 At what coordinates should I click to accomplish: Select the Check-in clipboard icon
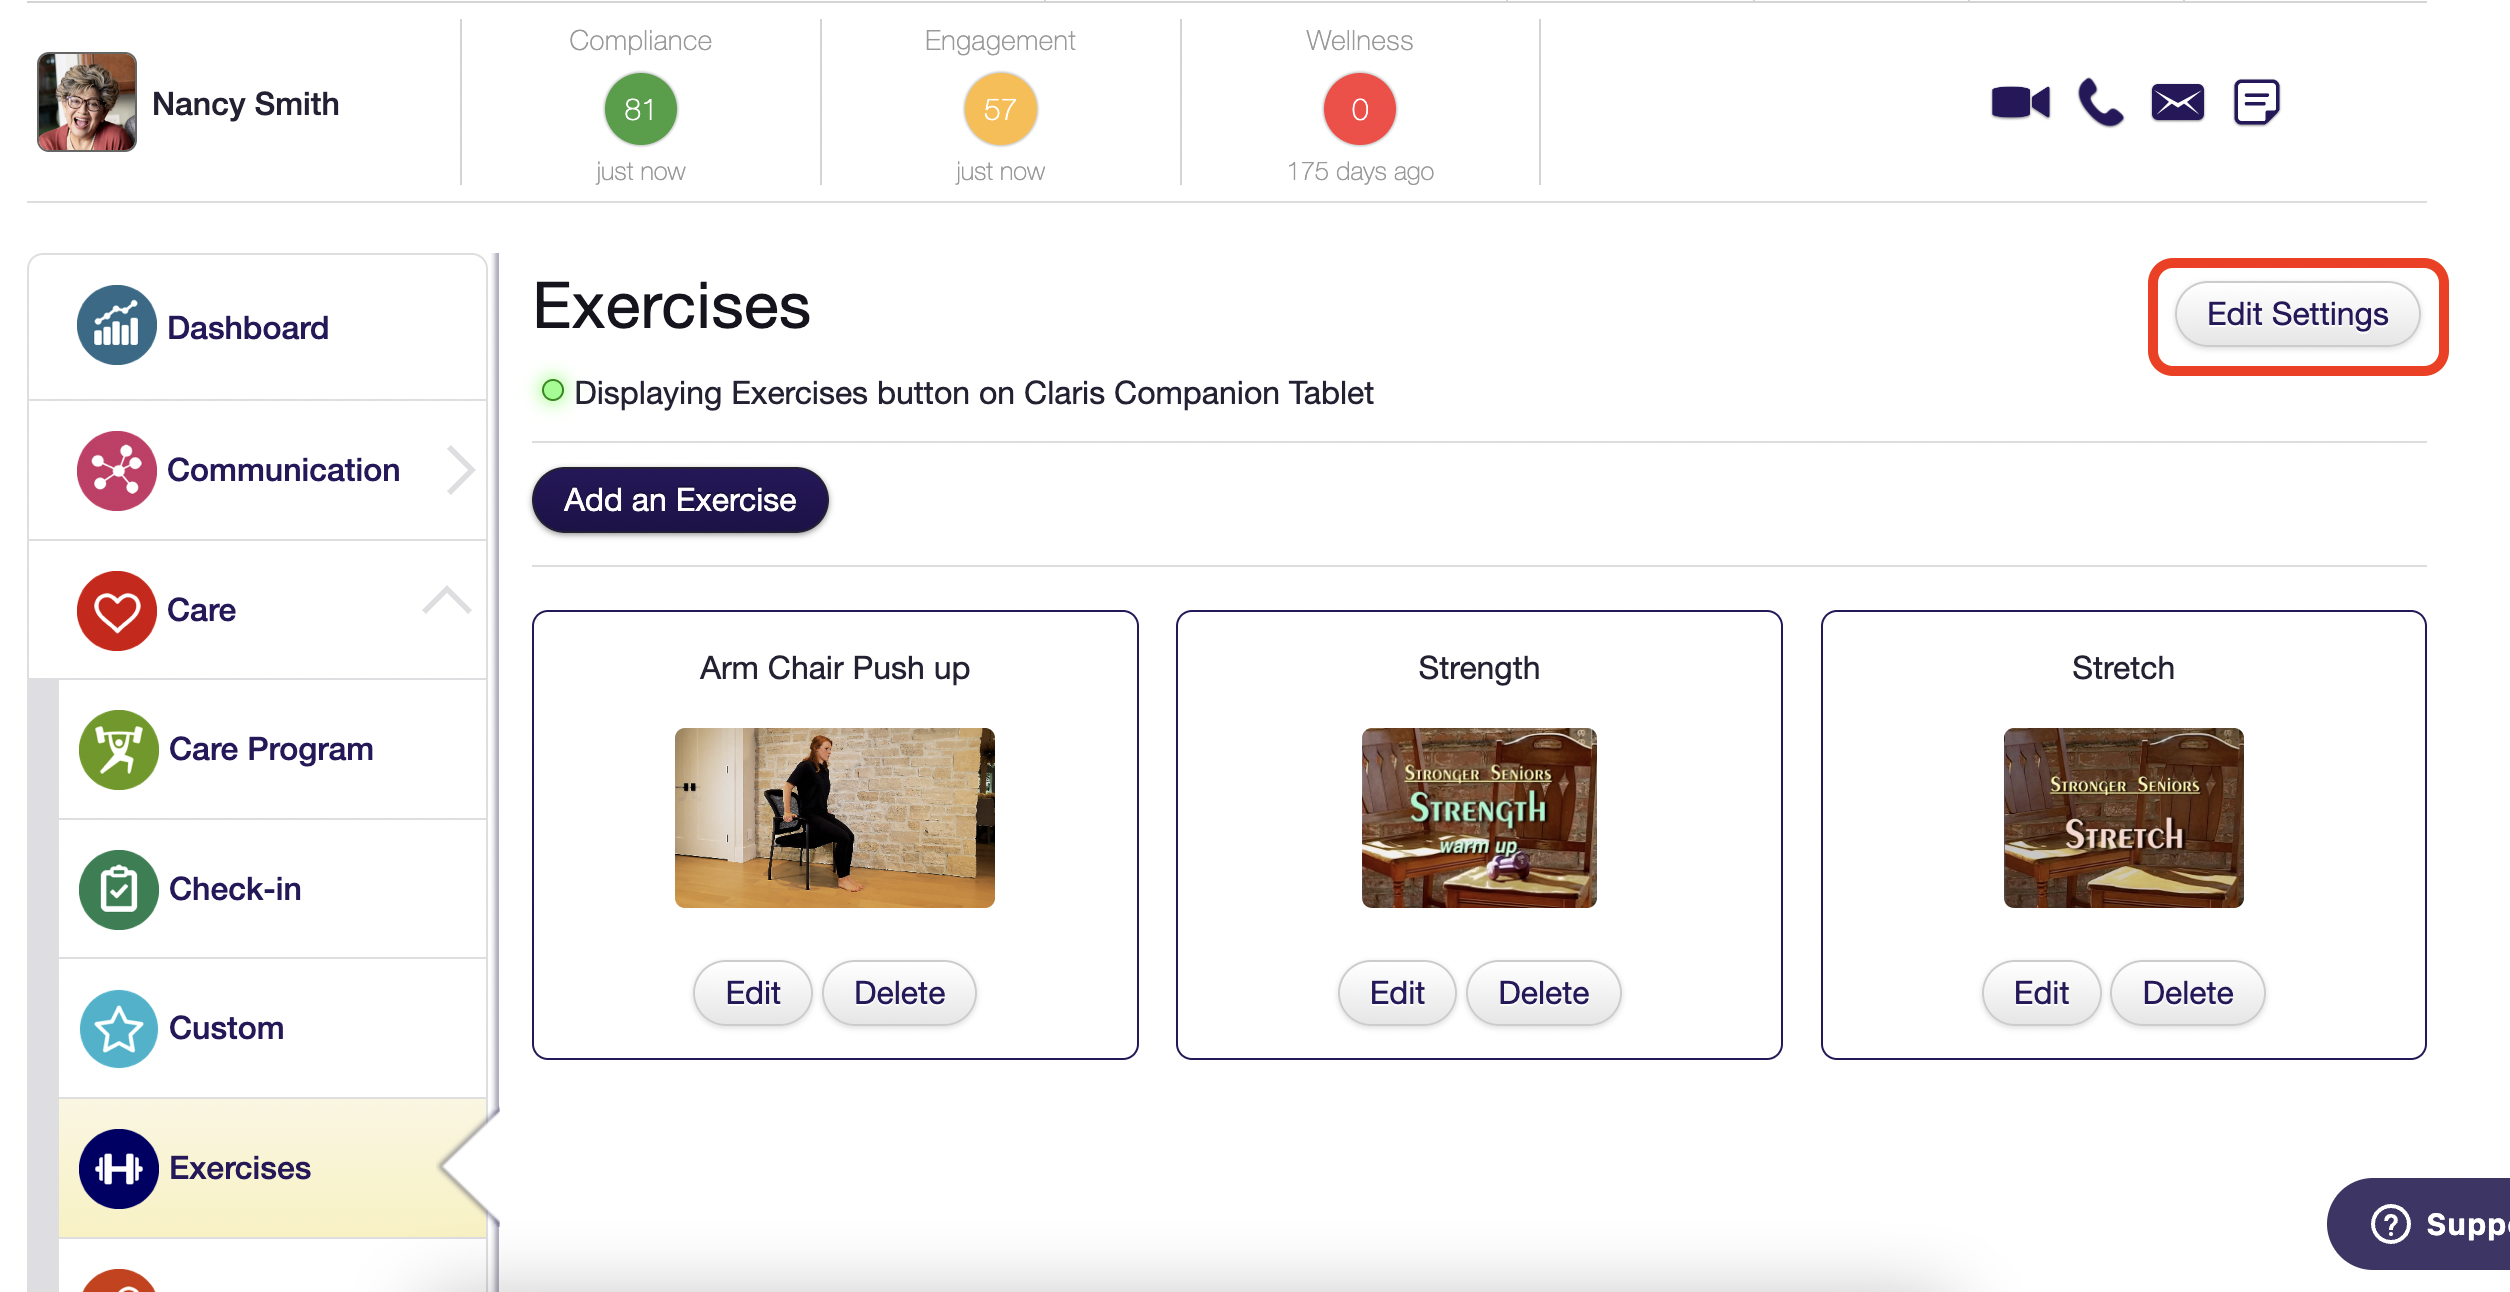tap(118, 888)
